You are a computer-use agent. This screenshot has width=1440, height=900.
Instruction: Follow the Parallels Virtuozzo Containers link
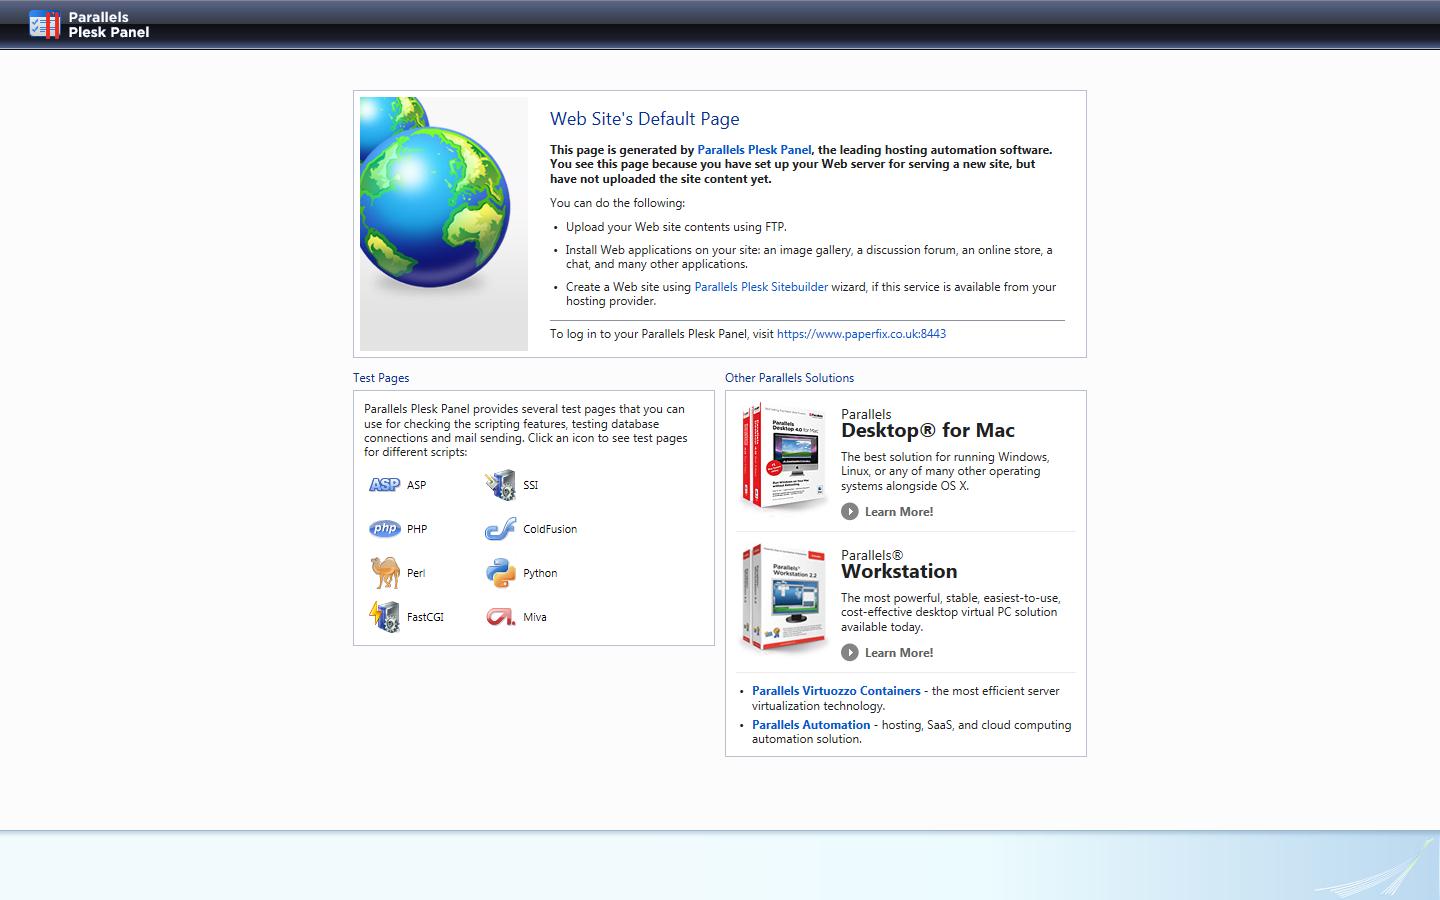837,690
